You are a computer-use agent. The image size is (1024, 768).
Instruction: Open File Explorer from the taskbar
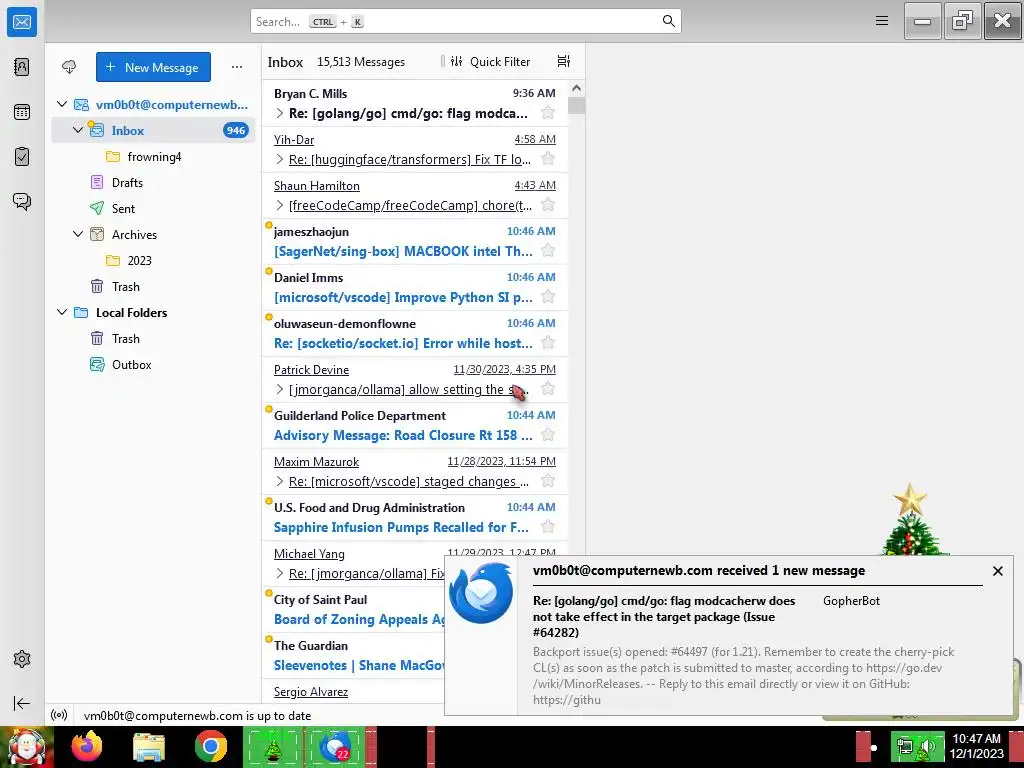click(x=149, y=747)
